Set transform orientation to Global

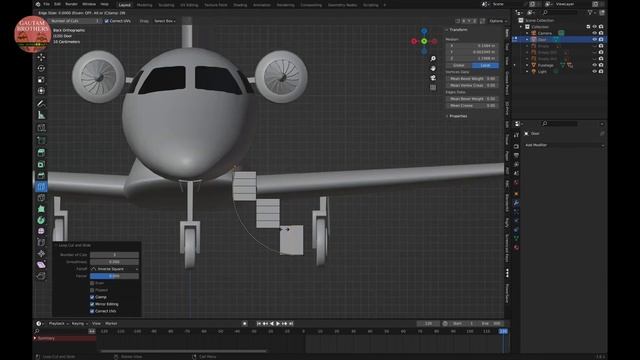coord(459,65)
